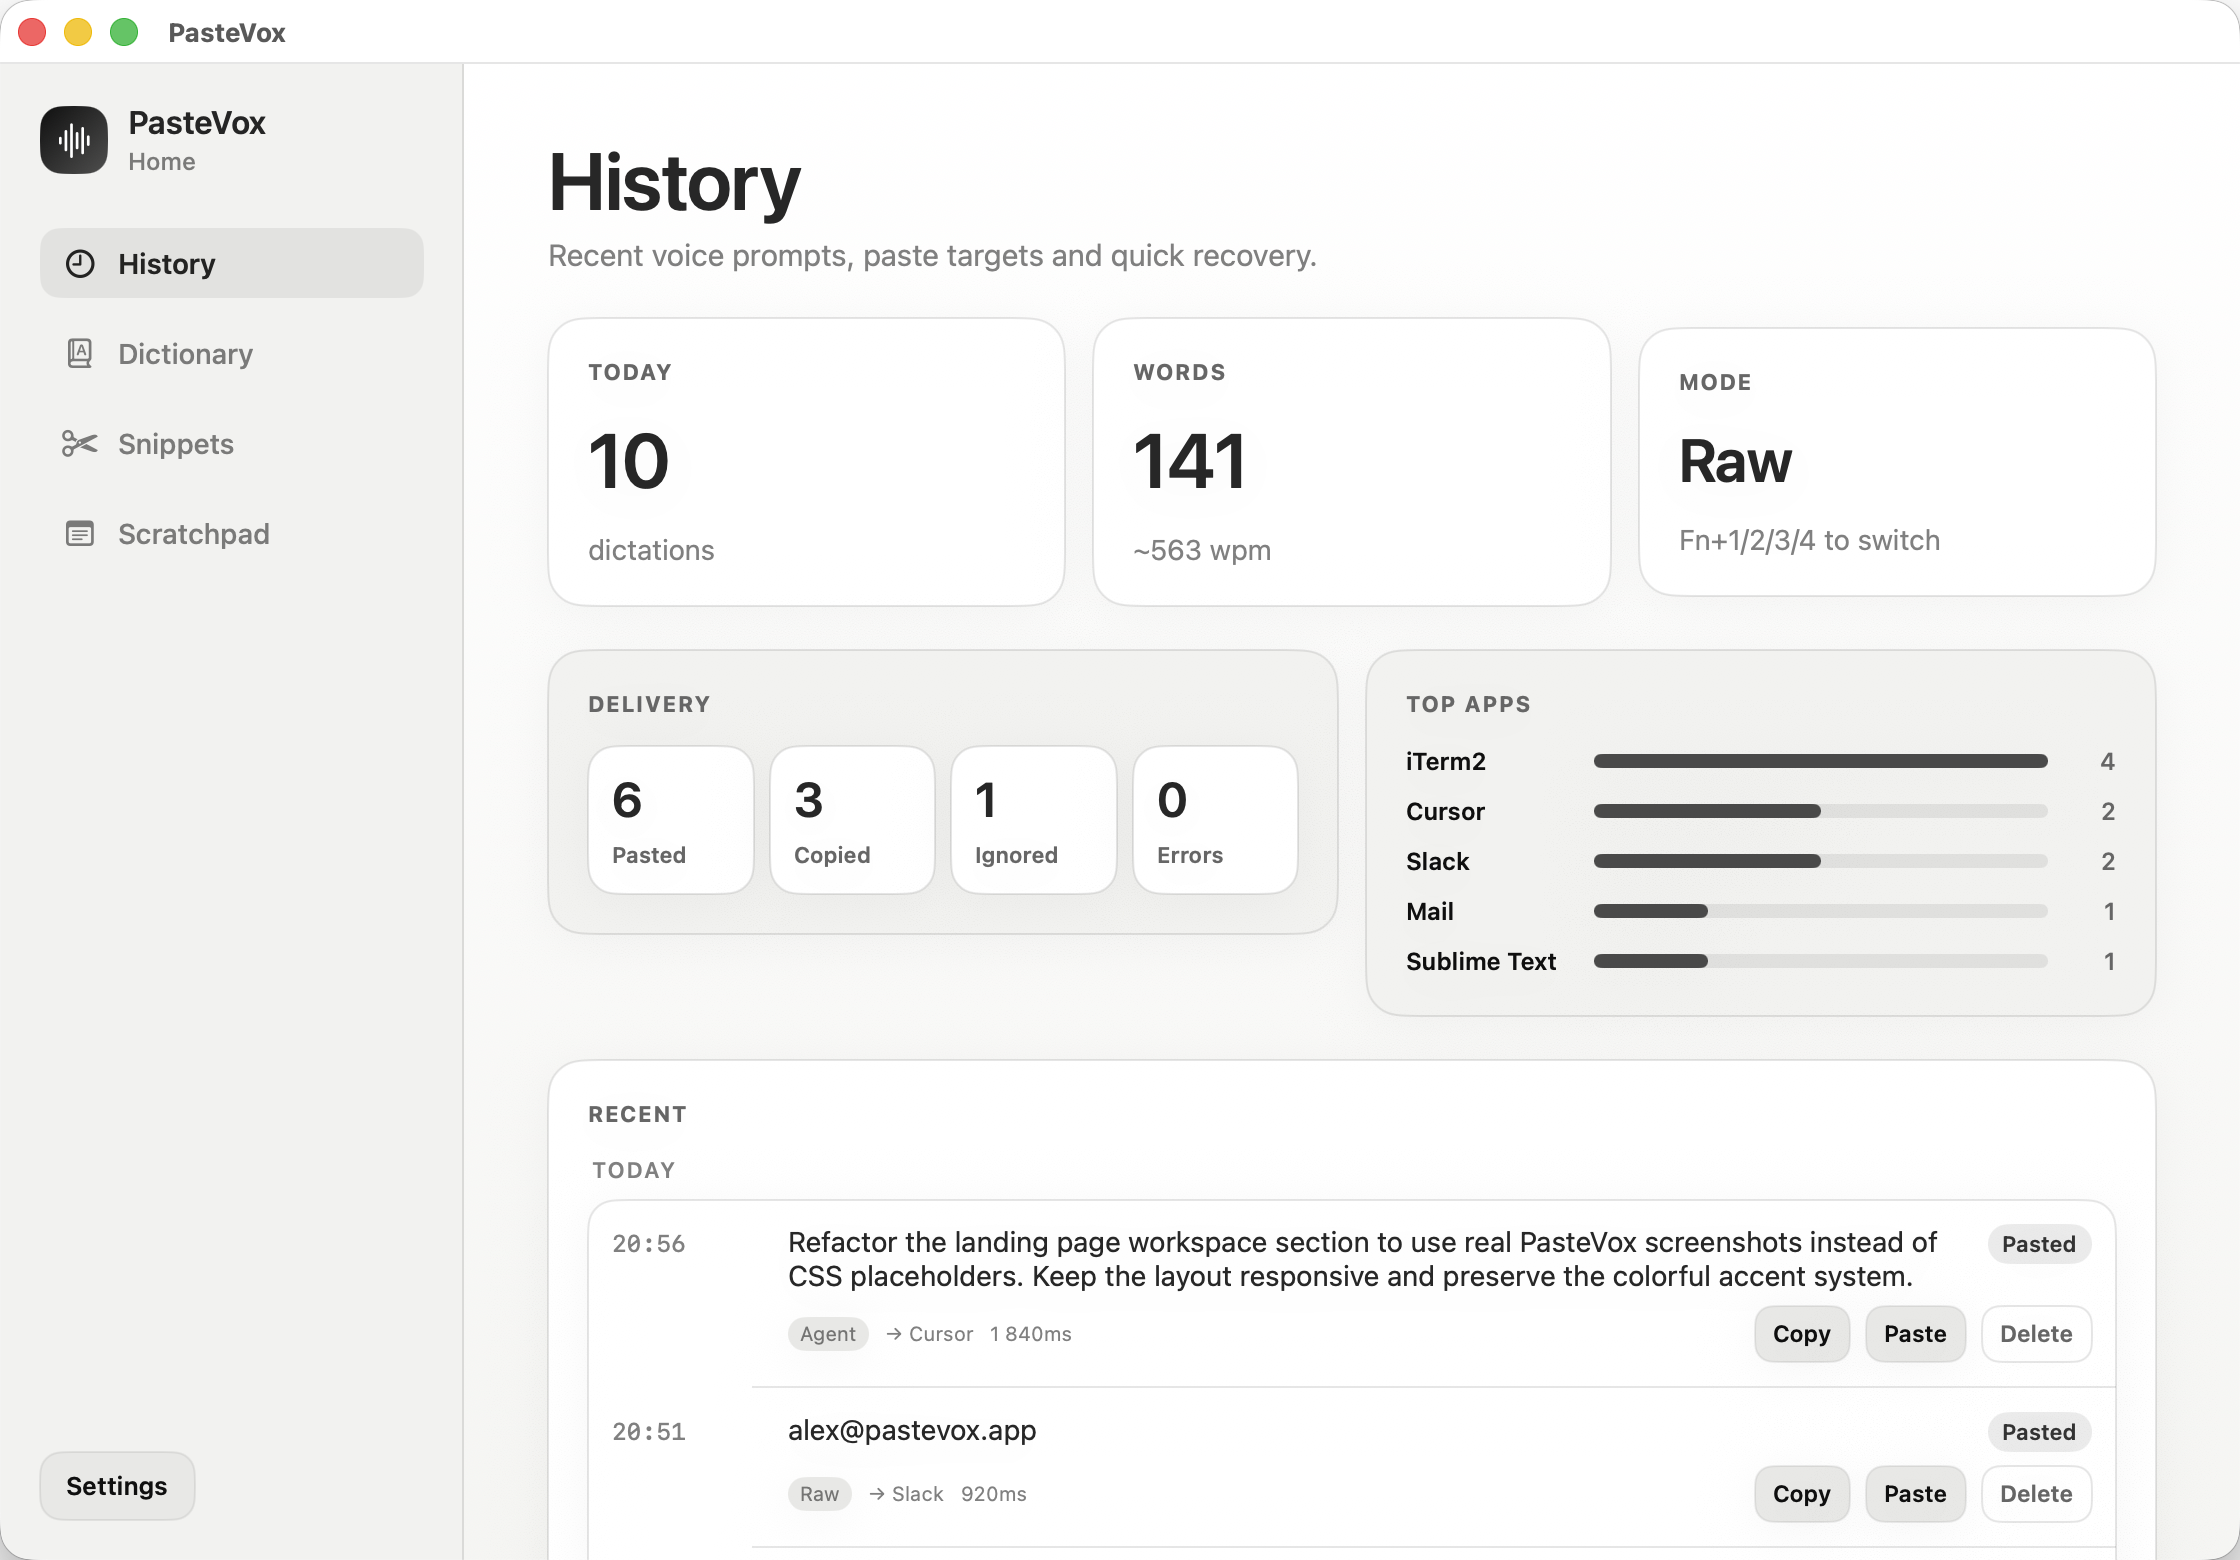This screenshot has width=2240, height=1560.
Task: Click the refactor landing page prompt text
Action: [1362, 1259]
